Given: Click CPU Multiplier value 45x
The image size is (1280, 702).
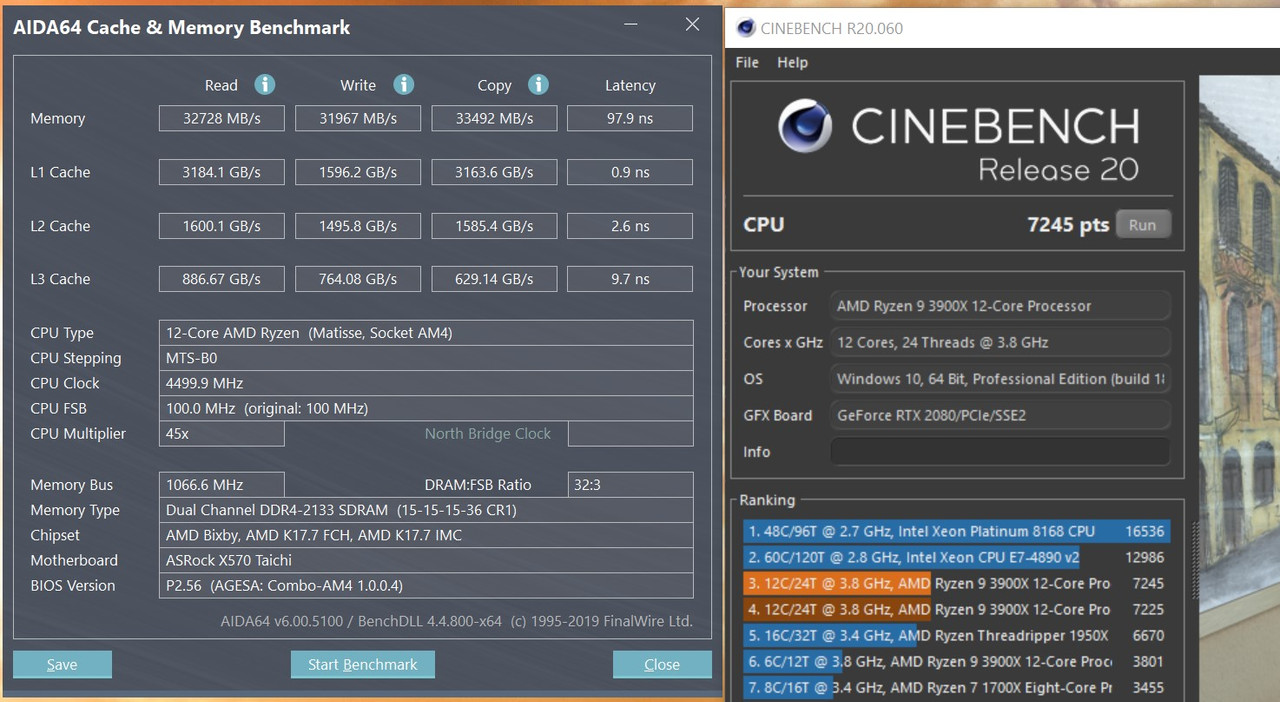Looking at the screenshot, I should pos(221,433).
